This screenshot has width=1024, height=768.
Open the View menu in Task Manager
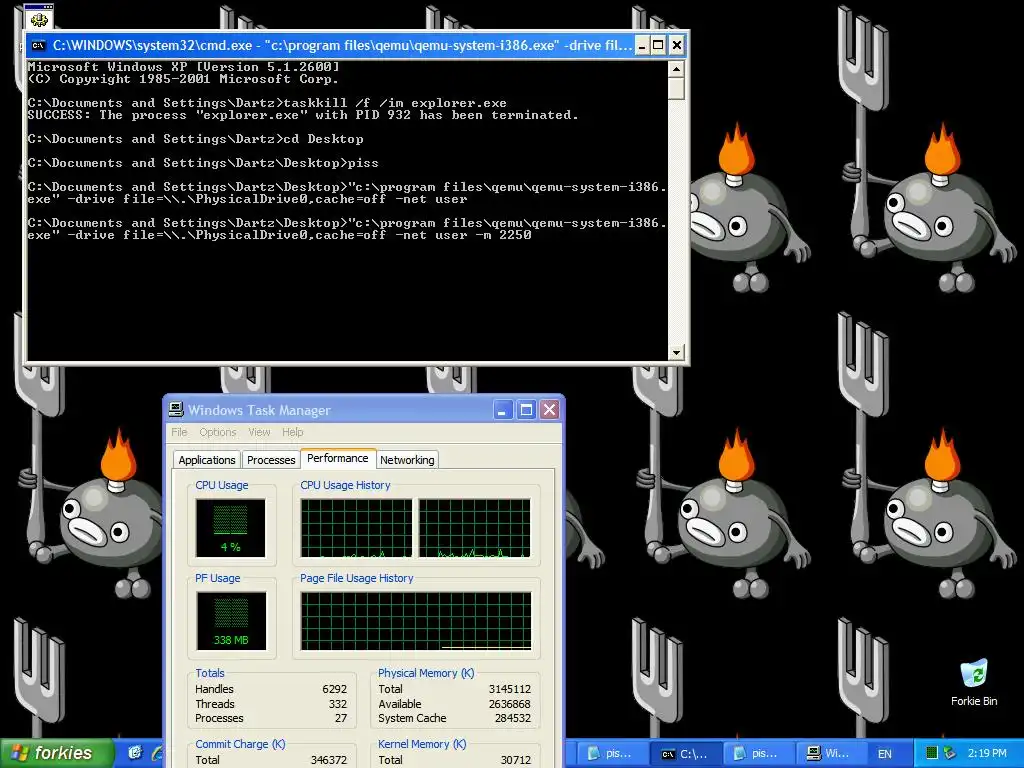(x=259, y=432)
